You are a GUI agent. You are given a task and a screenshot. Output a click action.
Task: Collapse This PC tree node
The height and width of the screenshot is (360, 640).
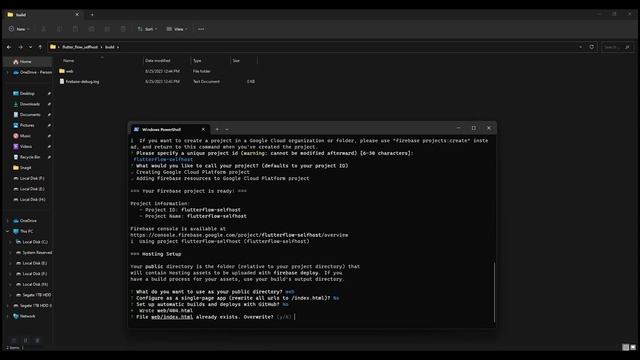click(x=7, y=231)
